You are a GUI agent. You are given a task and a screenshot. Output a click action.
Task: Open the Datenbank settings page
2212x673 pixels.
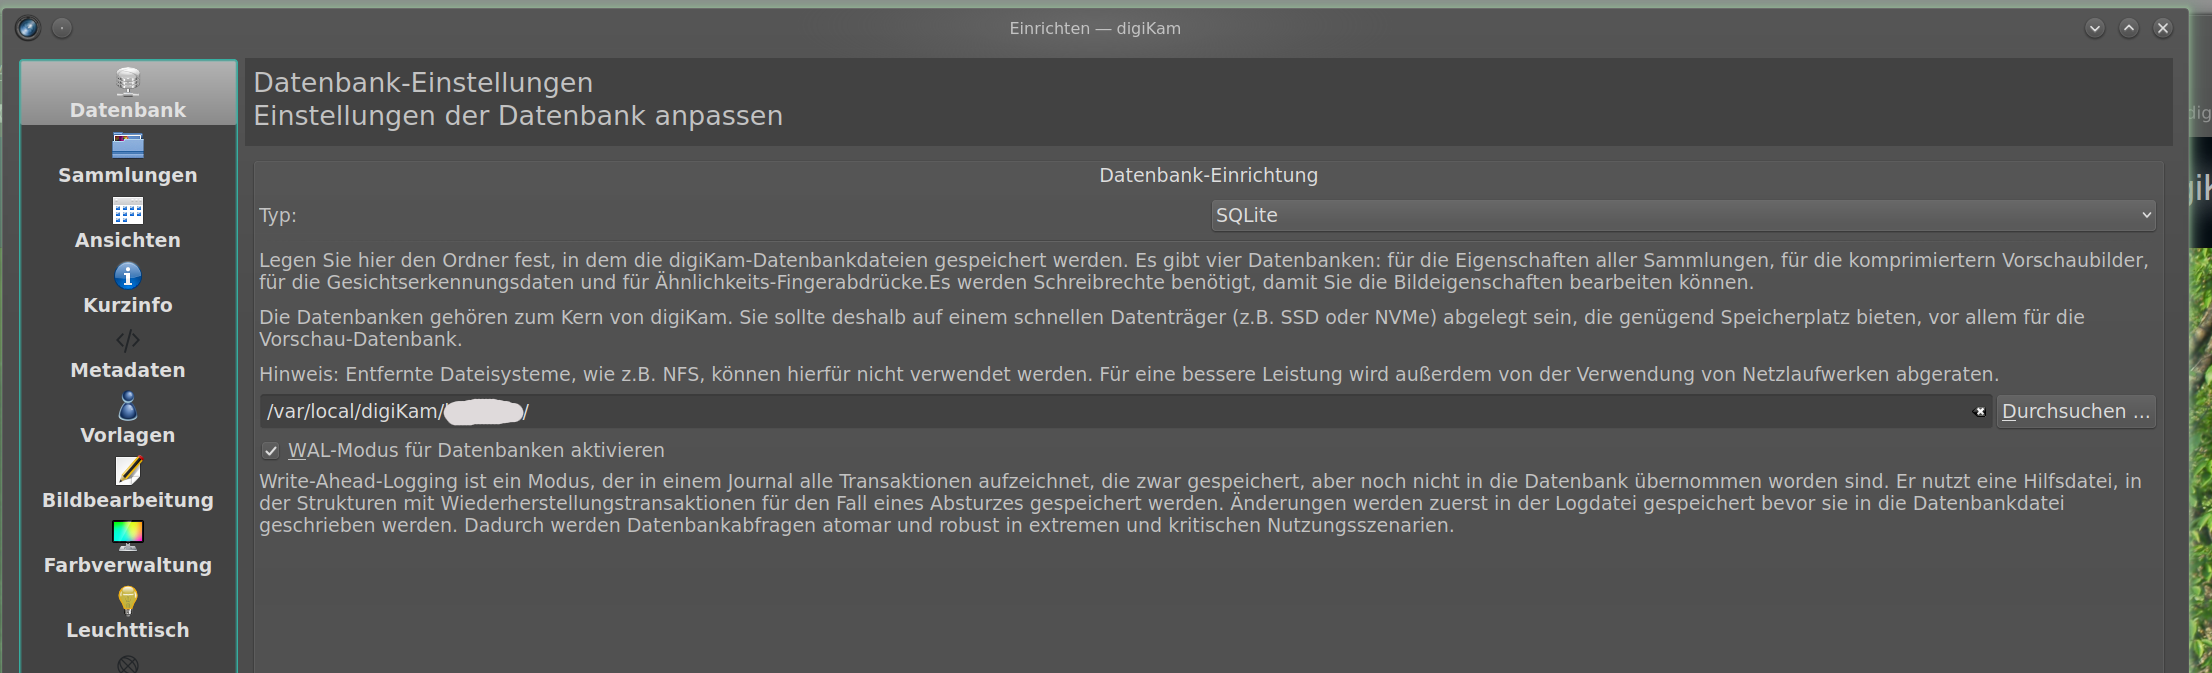128,93
